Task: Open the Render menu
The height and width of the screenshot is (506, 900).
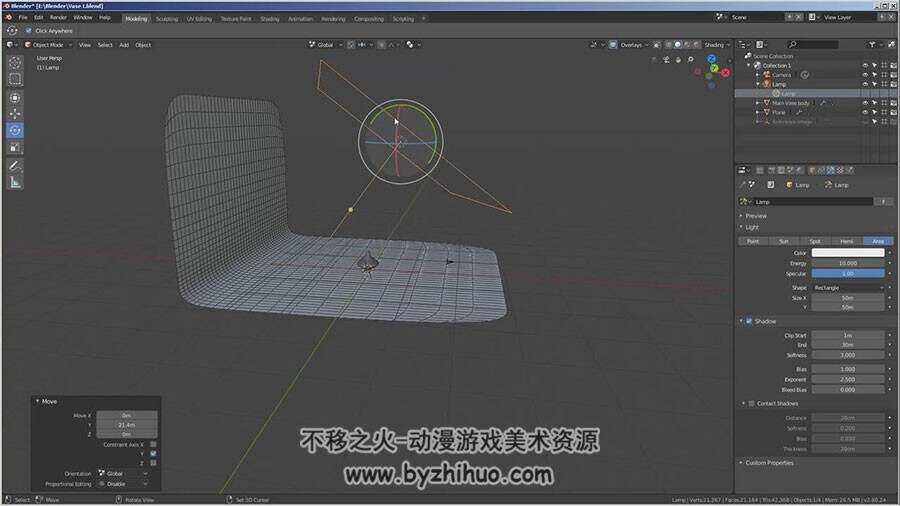Action: point(58,17)
